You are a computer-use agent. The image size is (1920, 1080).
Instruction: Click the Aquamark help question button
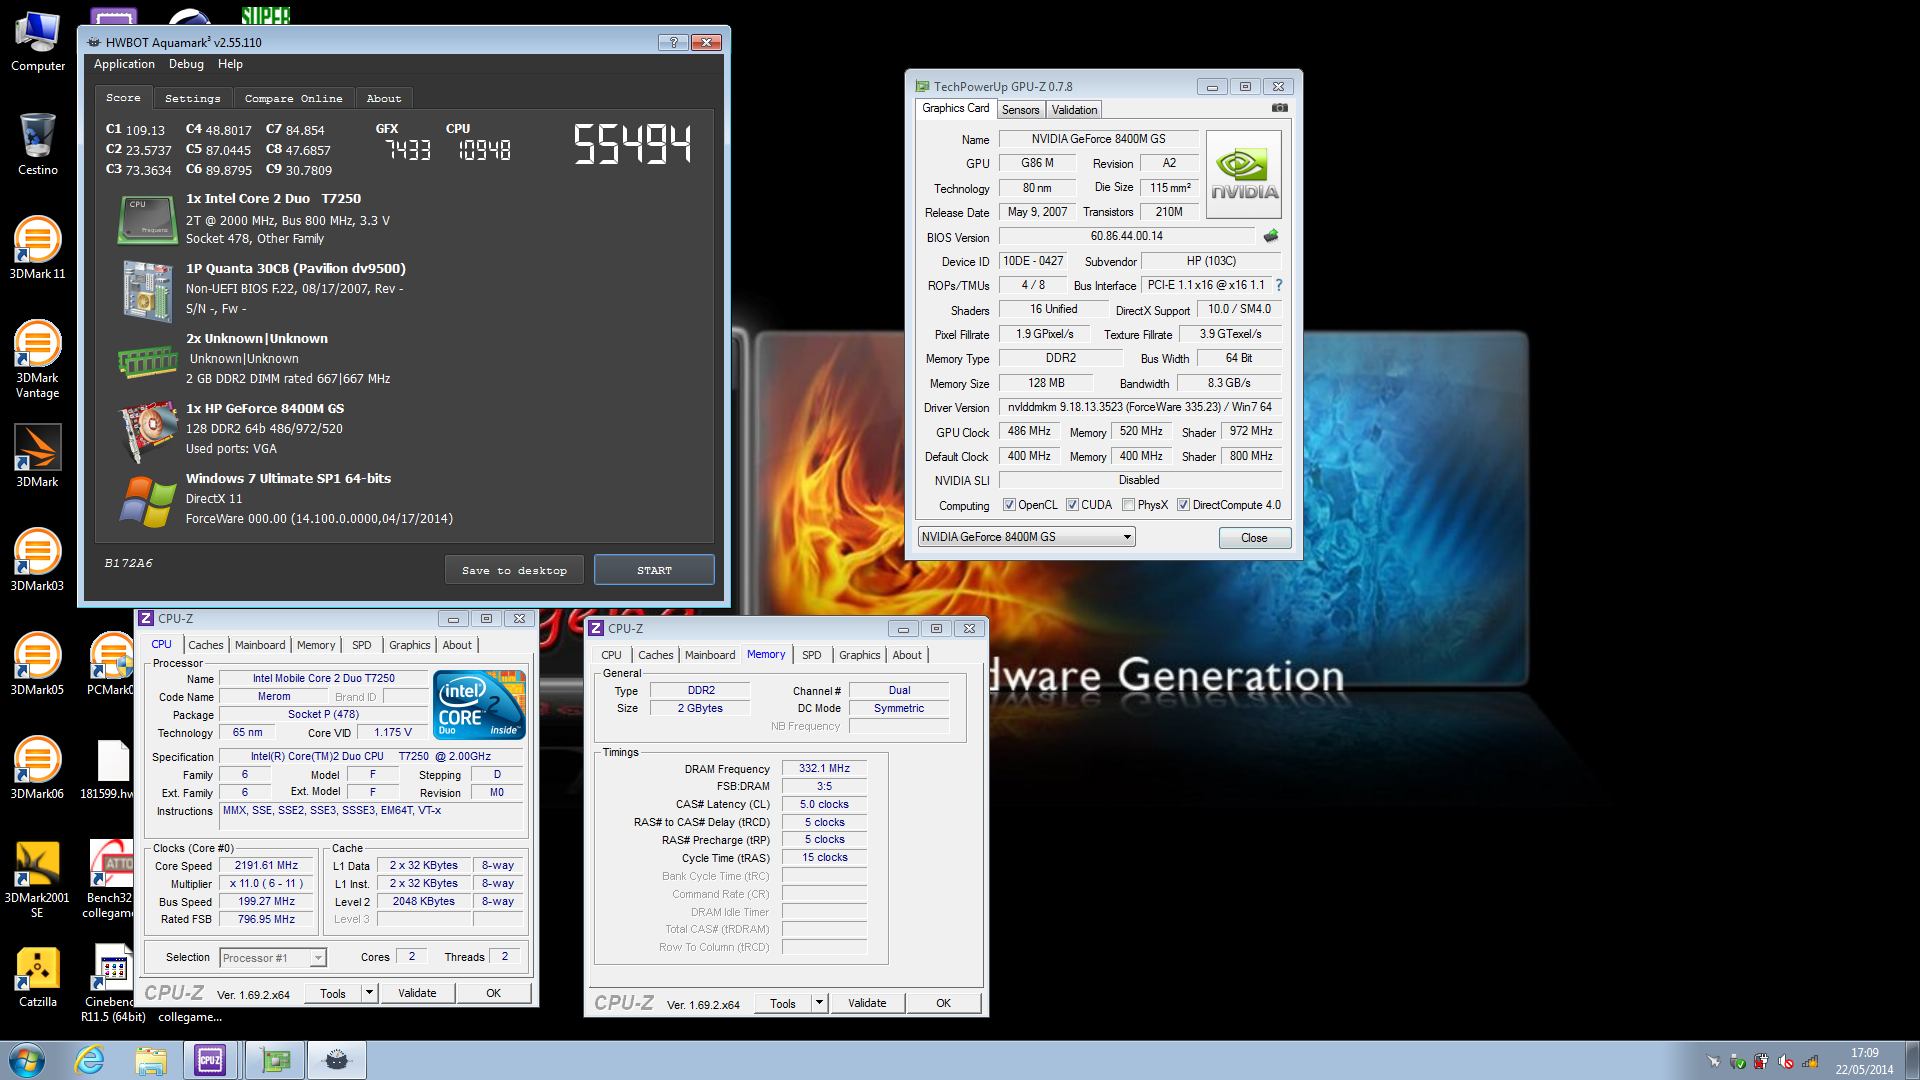[673, 42]
